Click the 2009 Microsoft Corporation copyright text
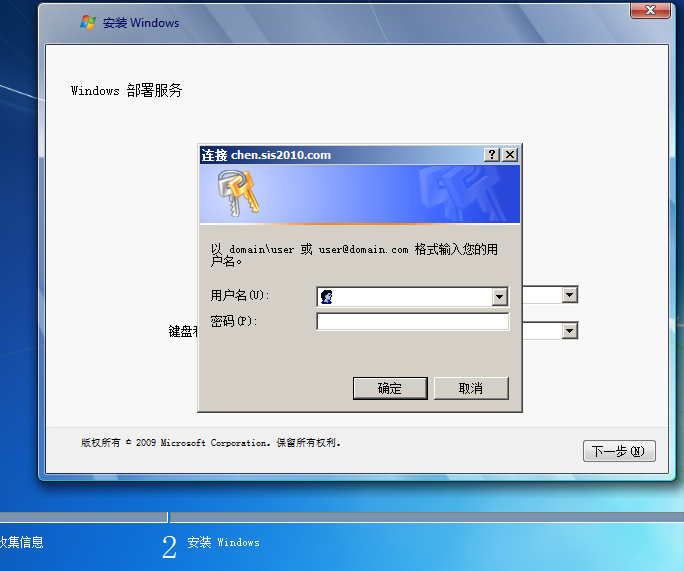The height and width of the screenshot is (571, 684). (210, 443)
